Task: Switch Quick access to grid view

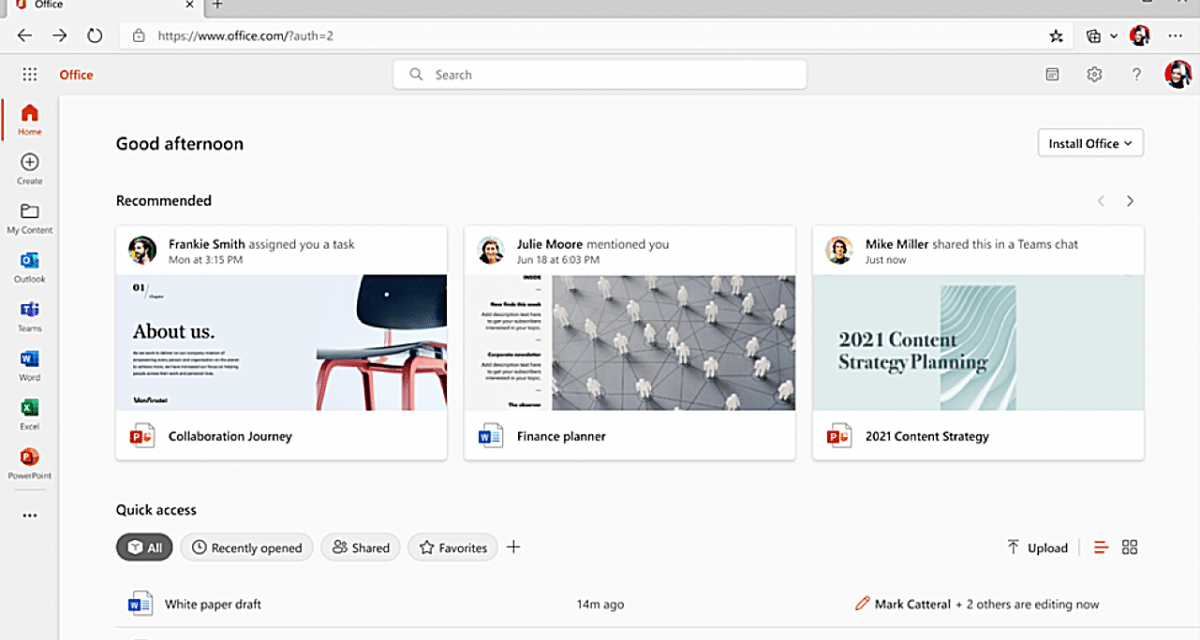Action: pyautogui.click(x=1129, y=547)
